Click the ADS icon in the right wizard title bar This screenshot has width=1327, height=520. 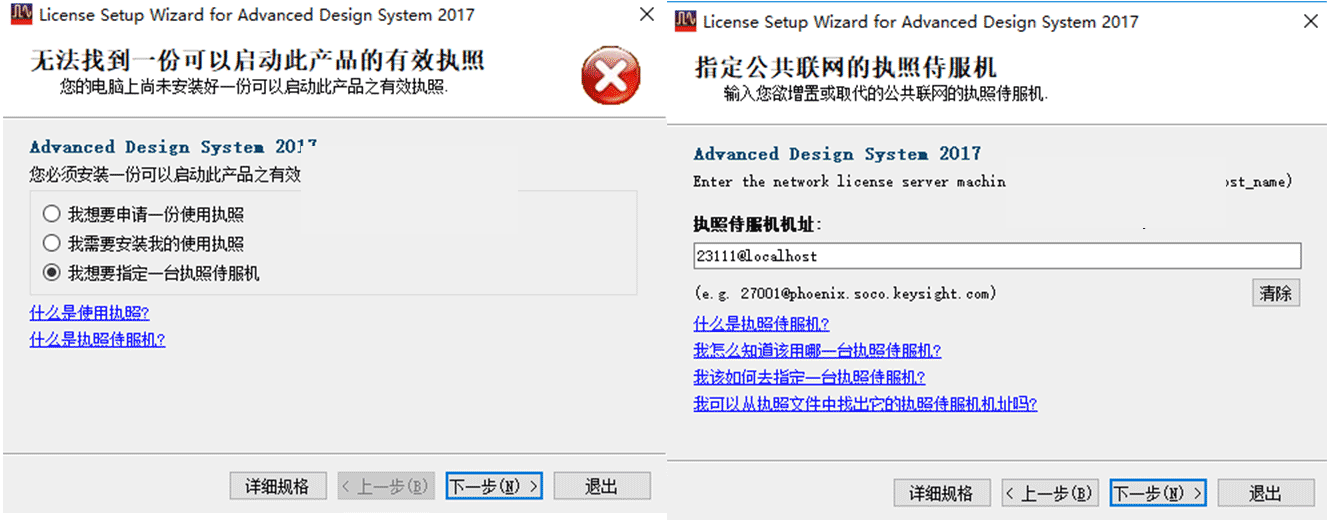point(686,21)
